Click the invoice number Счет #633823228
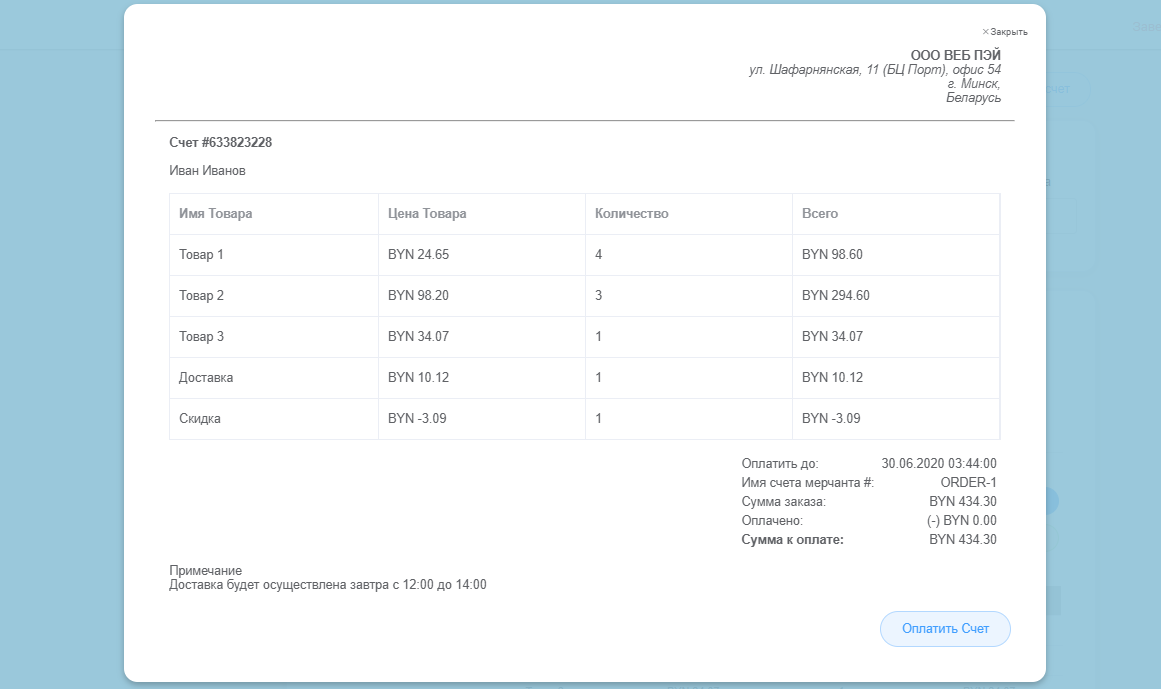The height and width of the screenshot is (689, 1161). coord(221,143)
